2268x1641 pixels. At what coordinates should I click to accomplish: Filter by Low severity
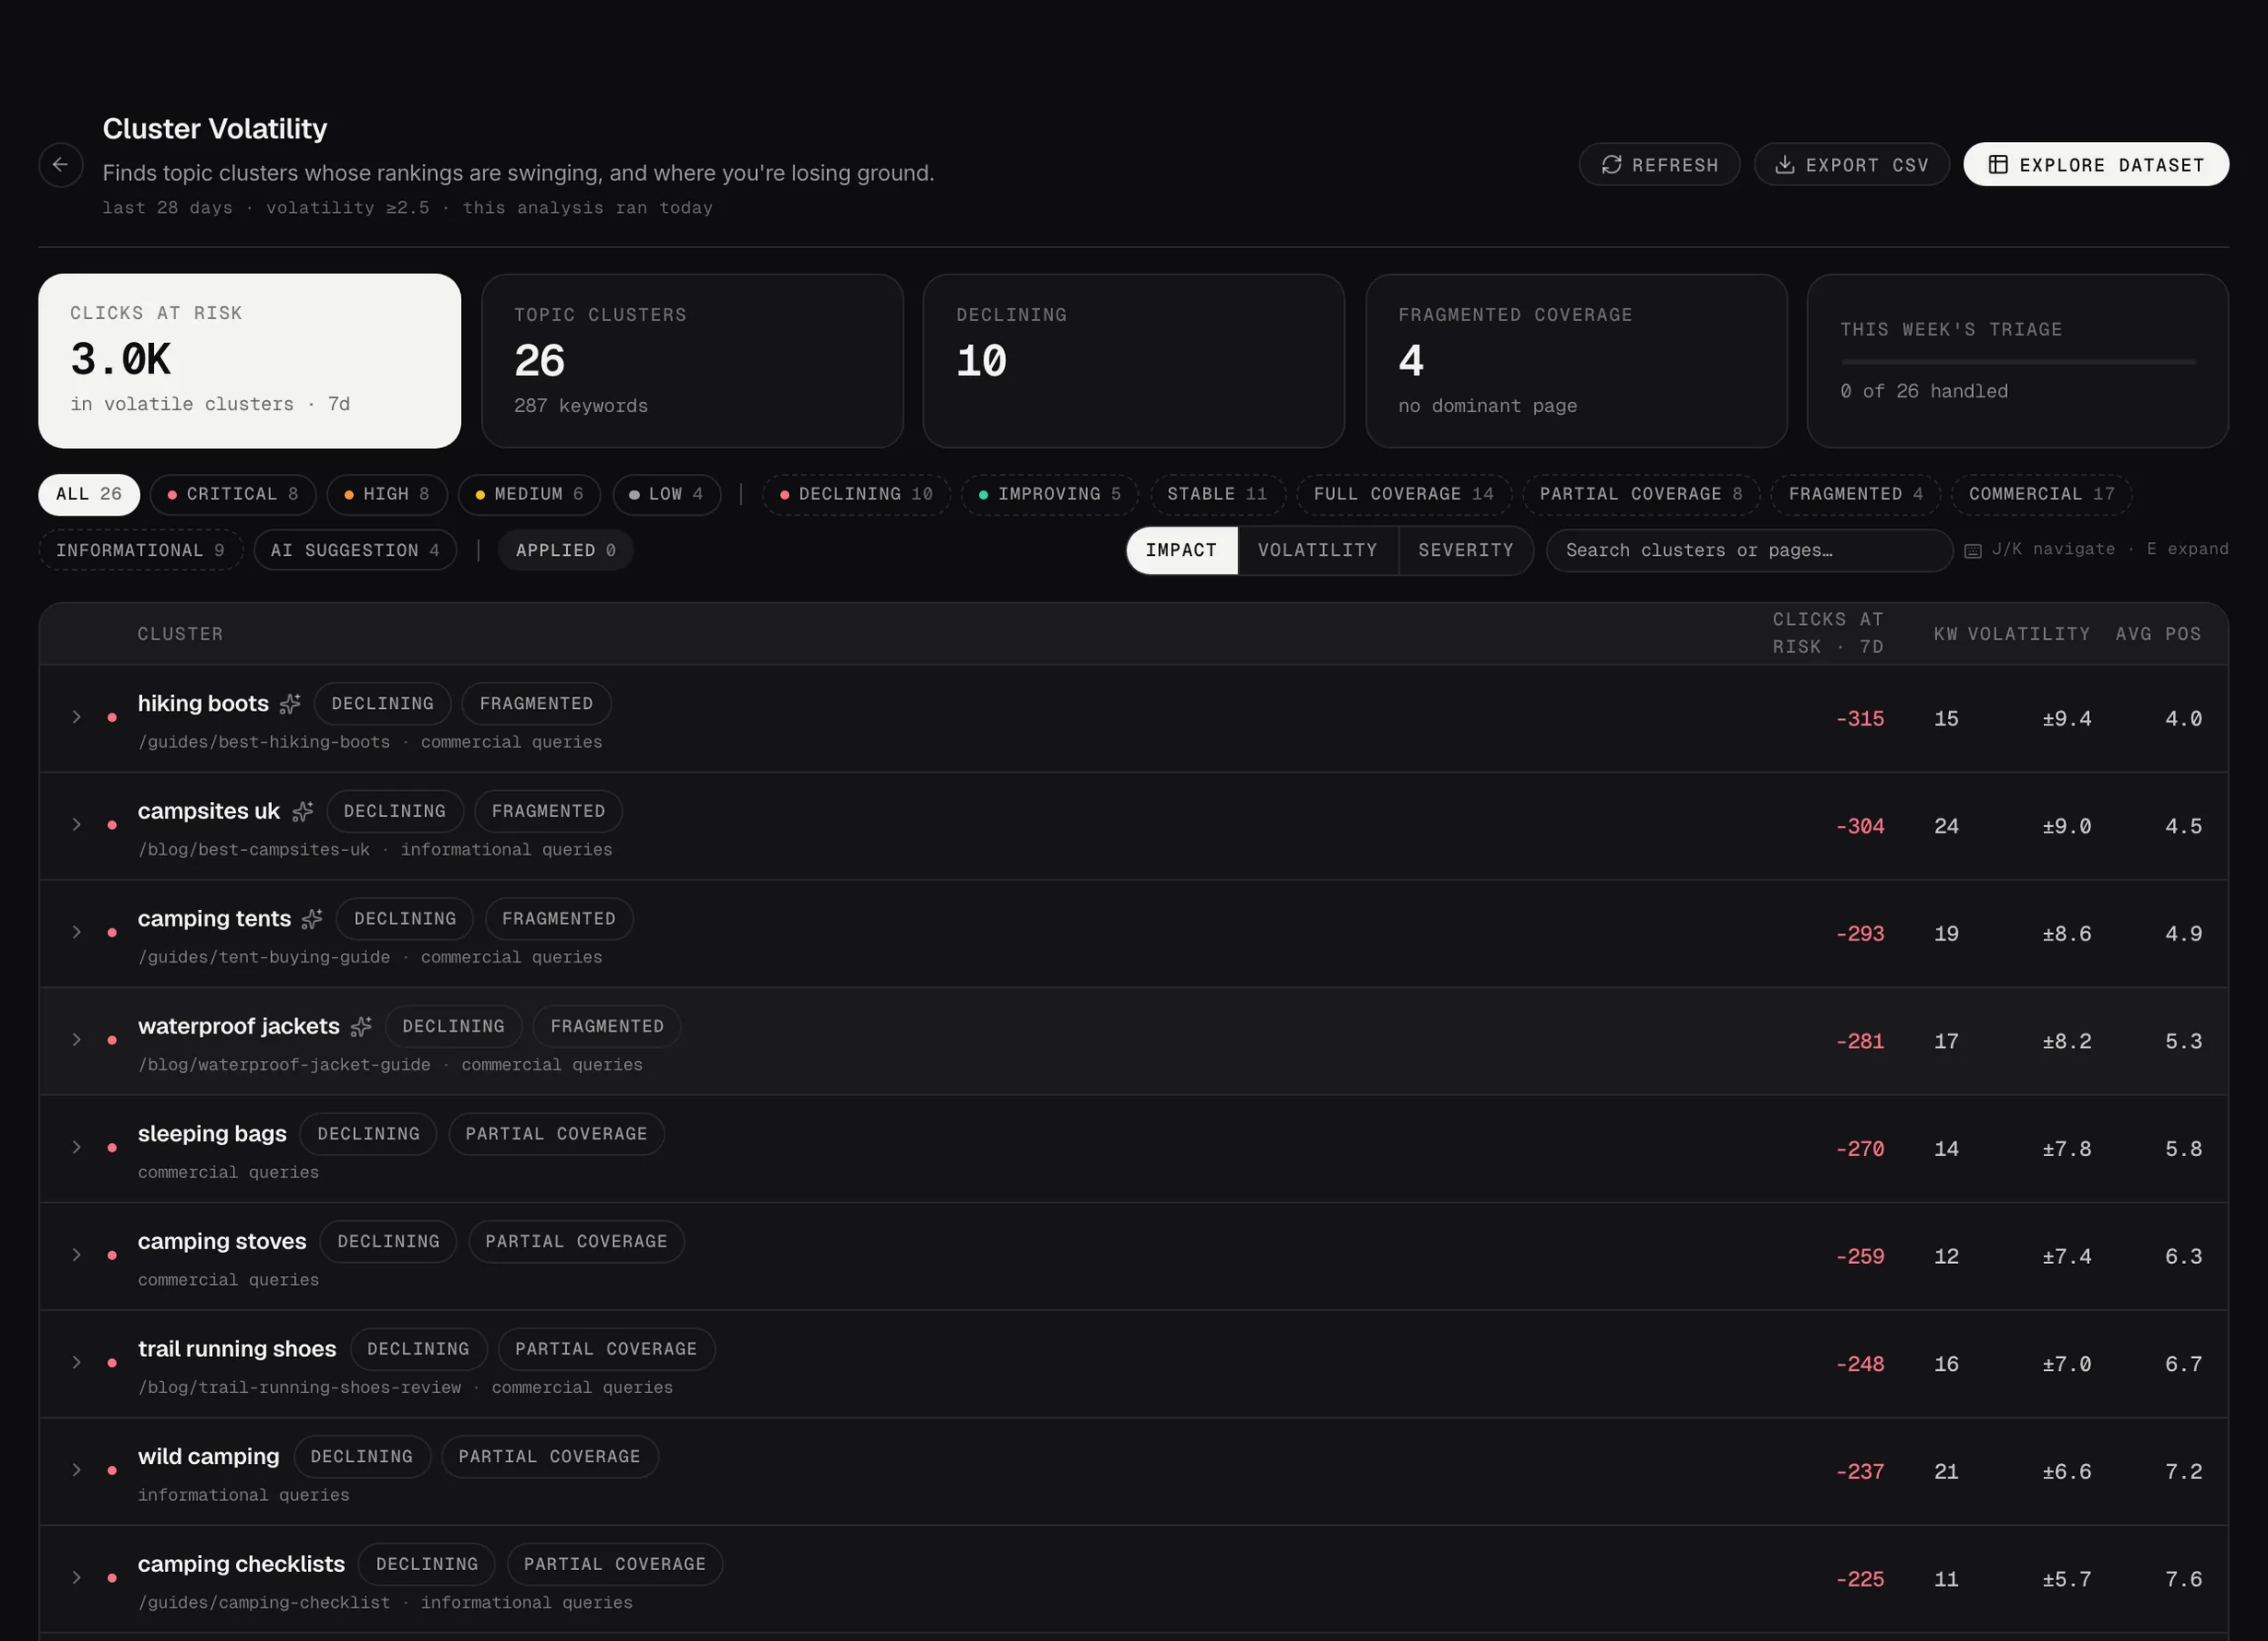coord(666,494)
